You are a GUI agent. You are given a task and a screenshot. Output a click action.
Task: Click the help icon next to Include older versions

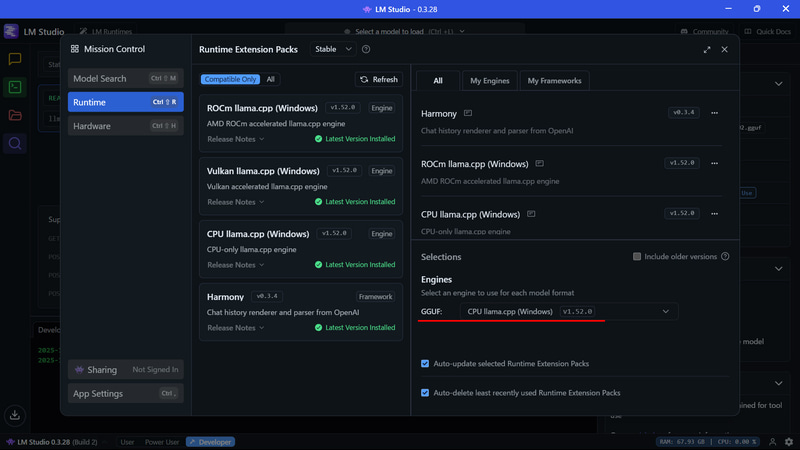point(725,257)
